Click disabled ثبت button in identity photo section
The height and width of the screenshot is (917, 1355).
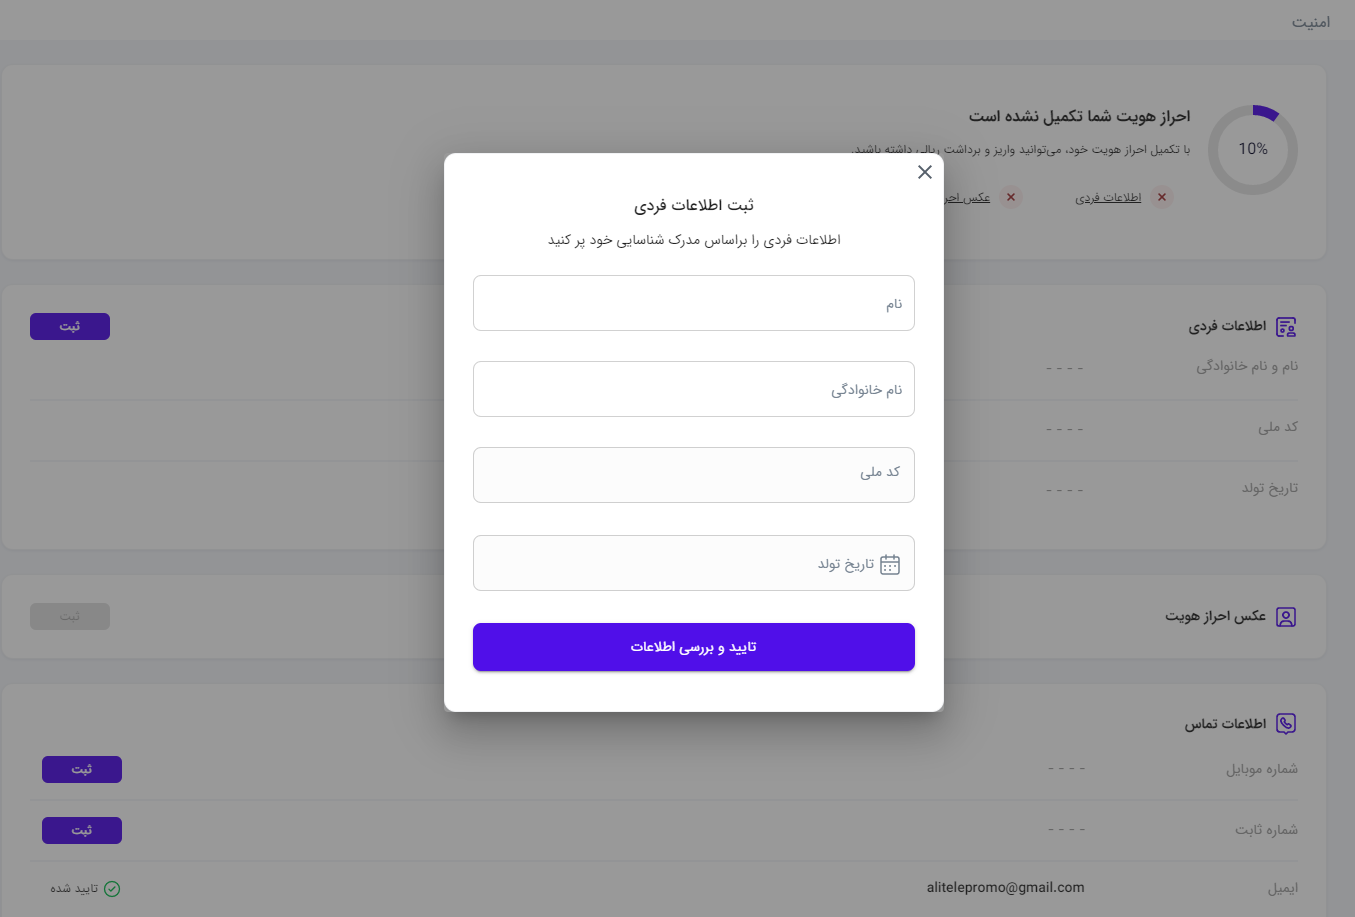coord(70,617)
